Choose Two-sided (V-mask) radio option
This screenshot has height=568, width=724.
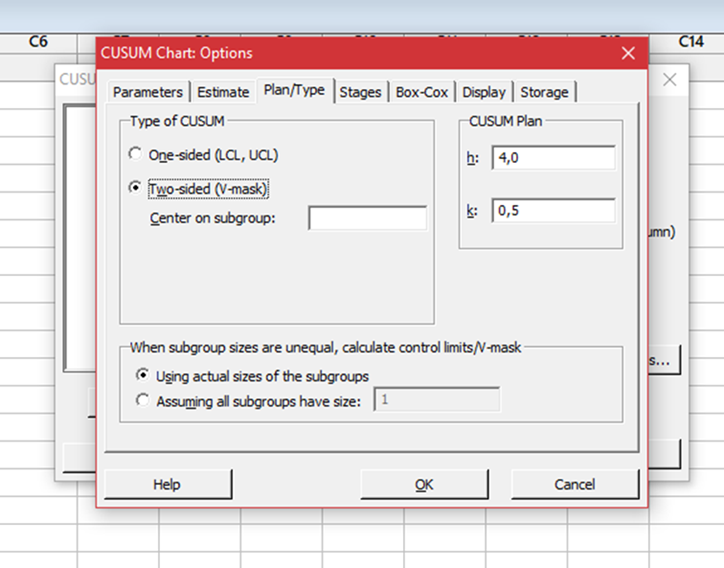tap(136, 187)
